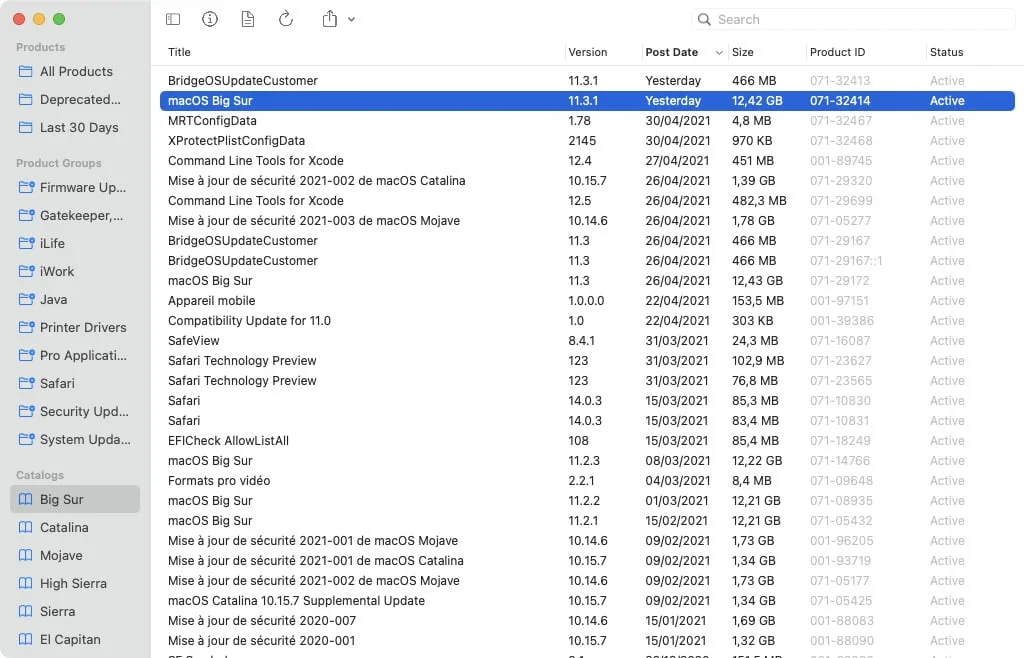Screen dimensions: 1024x658
Task: Select the Last 30 Days folder
Action: pyautogui.click(x=79, y=127)
